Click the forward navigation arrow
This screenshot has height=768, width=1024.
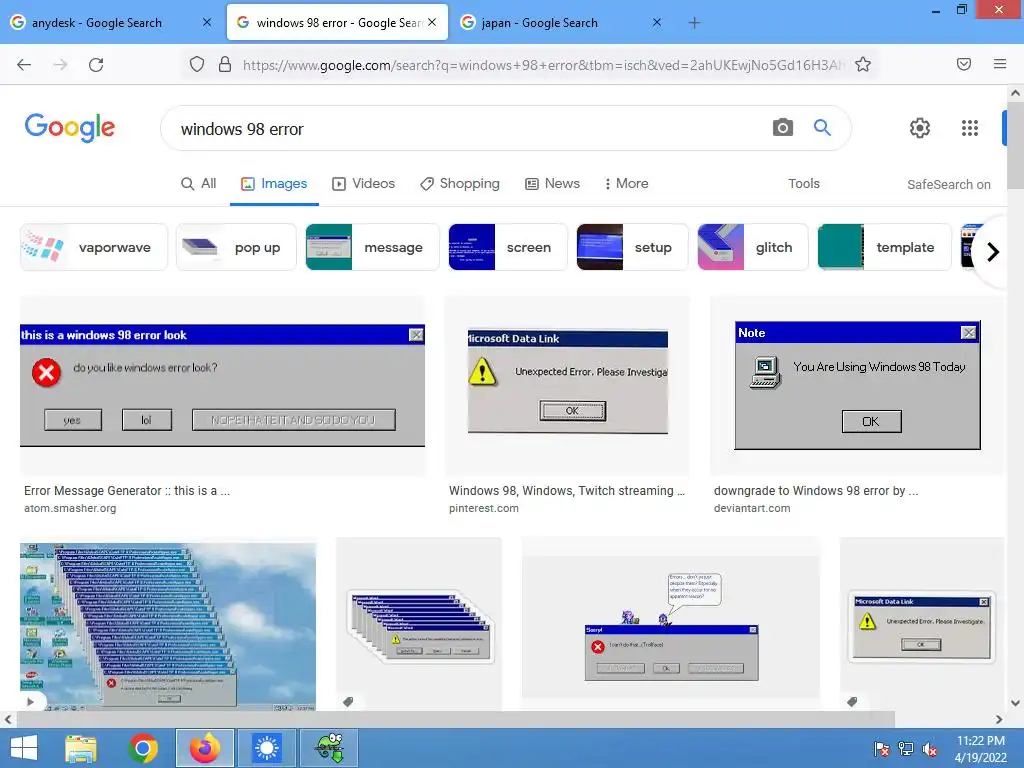pos(60,65)
